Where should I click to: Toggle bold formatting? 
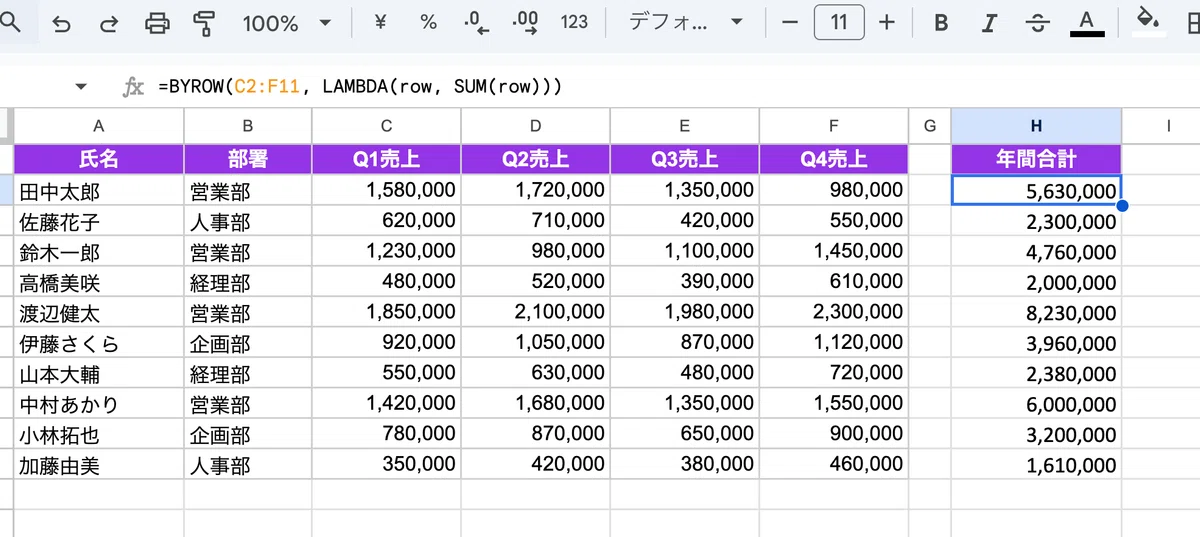[940, 23]
